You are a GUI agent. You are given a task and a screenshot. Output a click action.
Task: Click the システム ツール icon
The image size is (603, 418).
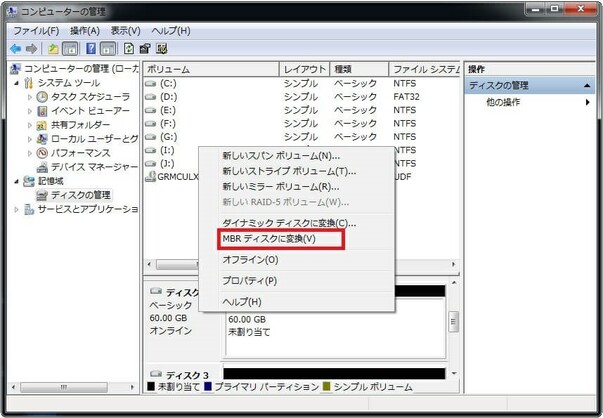point(29,83)
